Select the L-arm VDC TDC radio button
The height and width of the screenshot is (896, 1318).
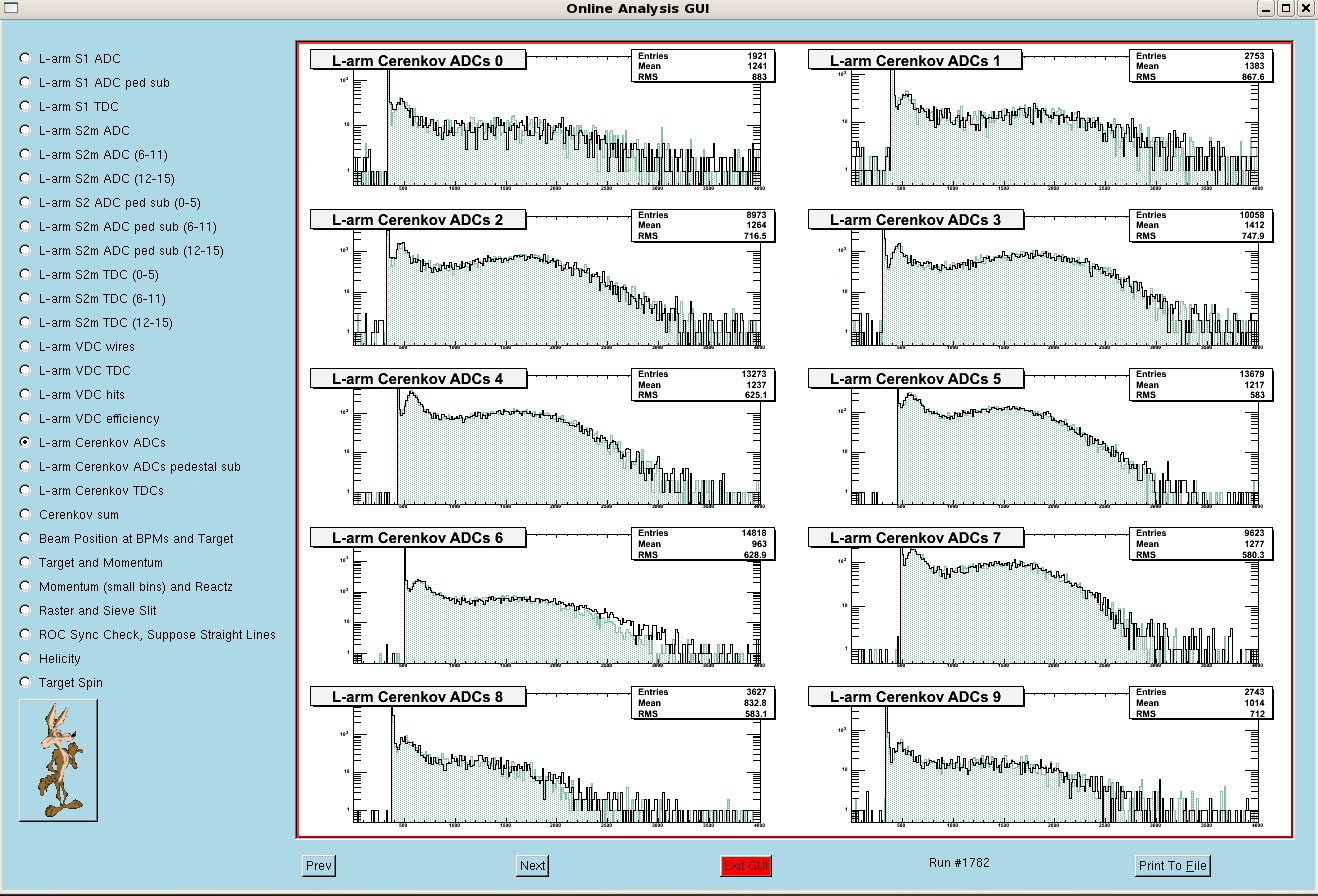tap(25, 371)
